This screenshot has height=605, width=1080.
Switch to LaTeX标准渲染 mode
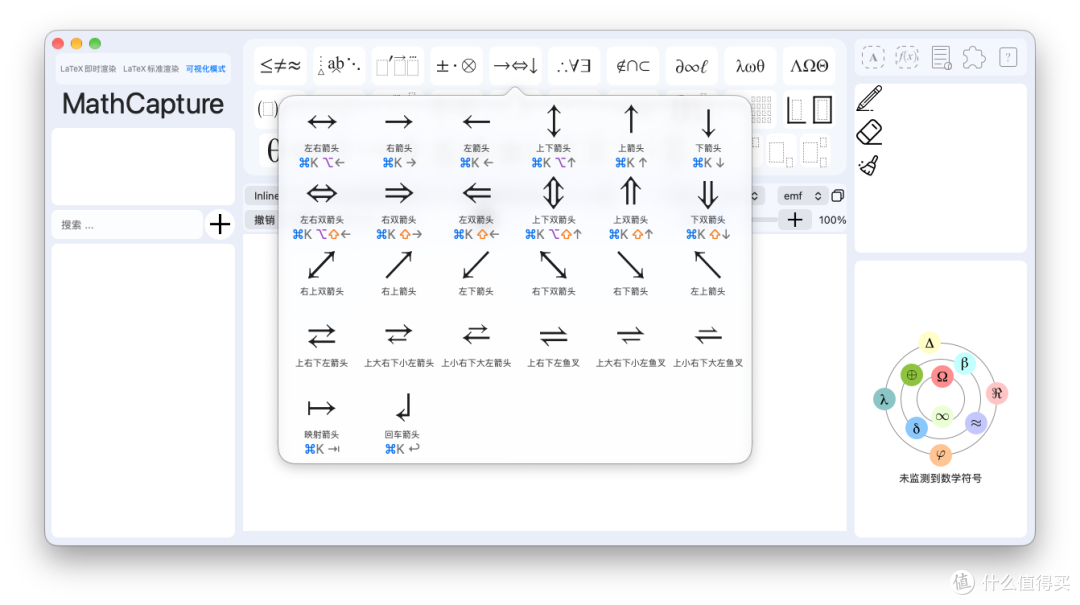(x=151, y=69)
